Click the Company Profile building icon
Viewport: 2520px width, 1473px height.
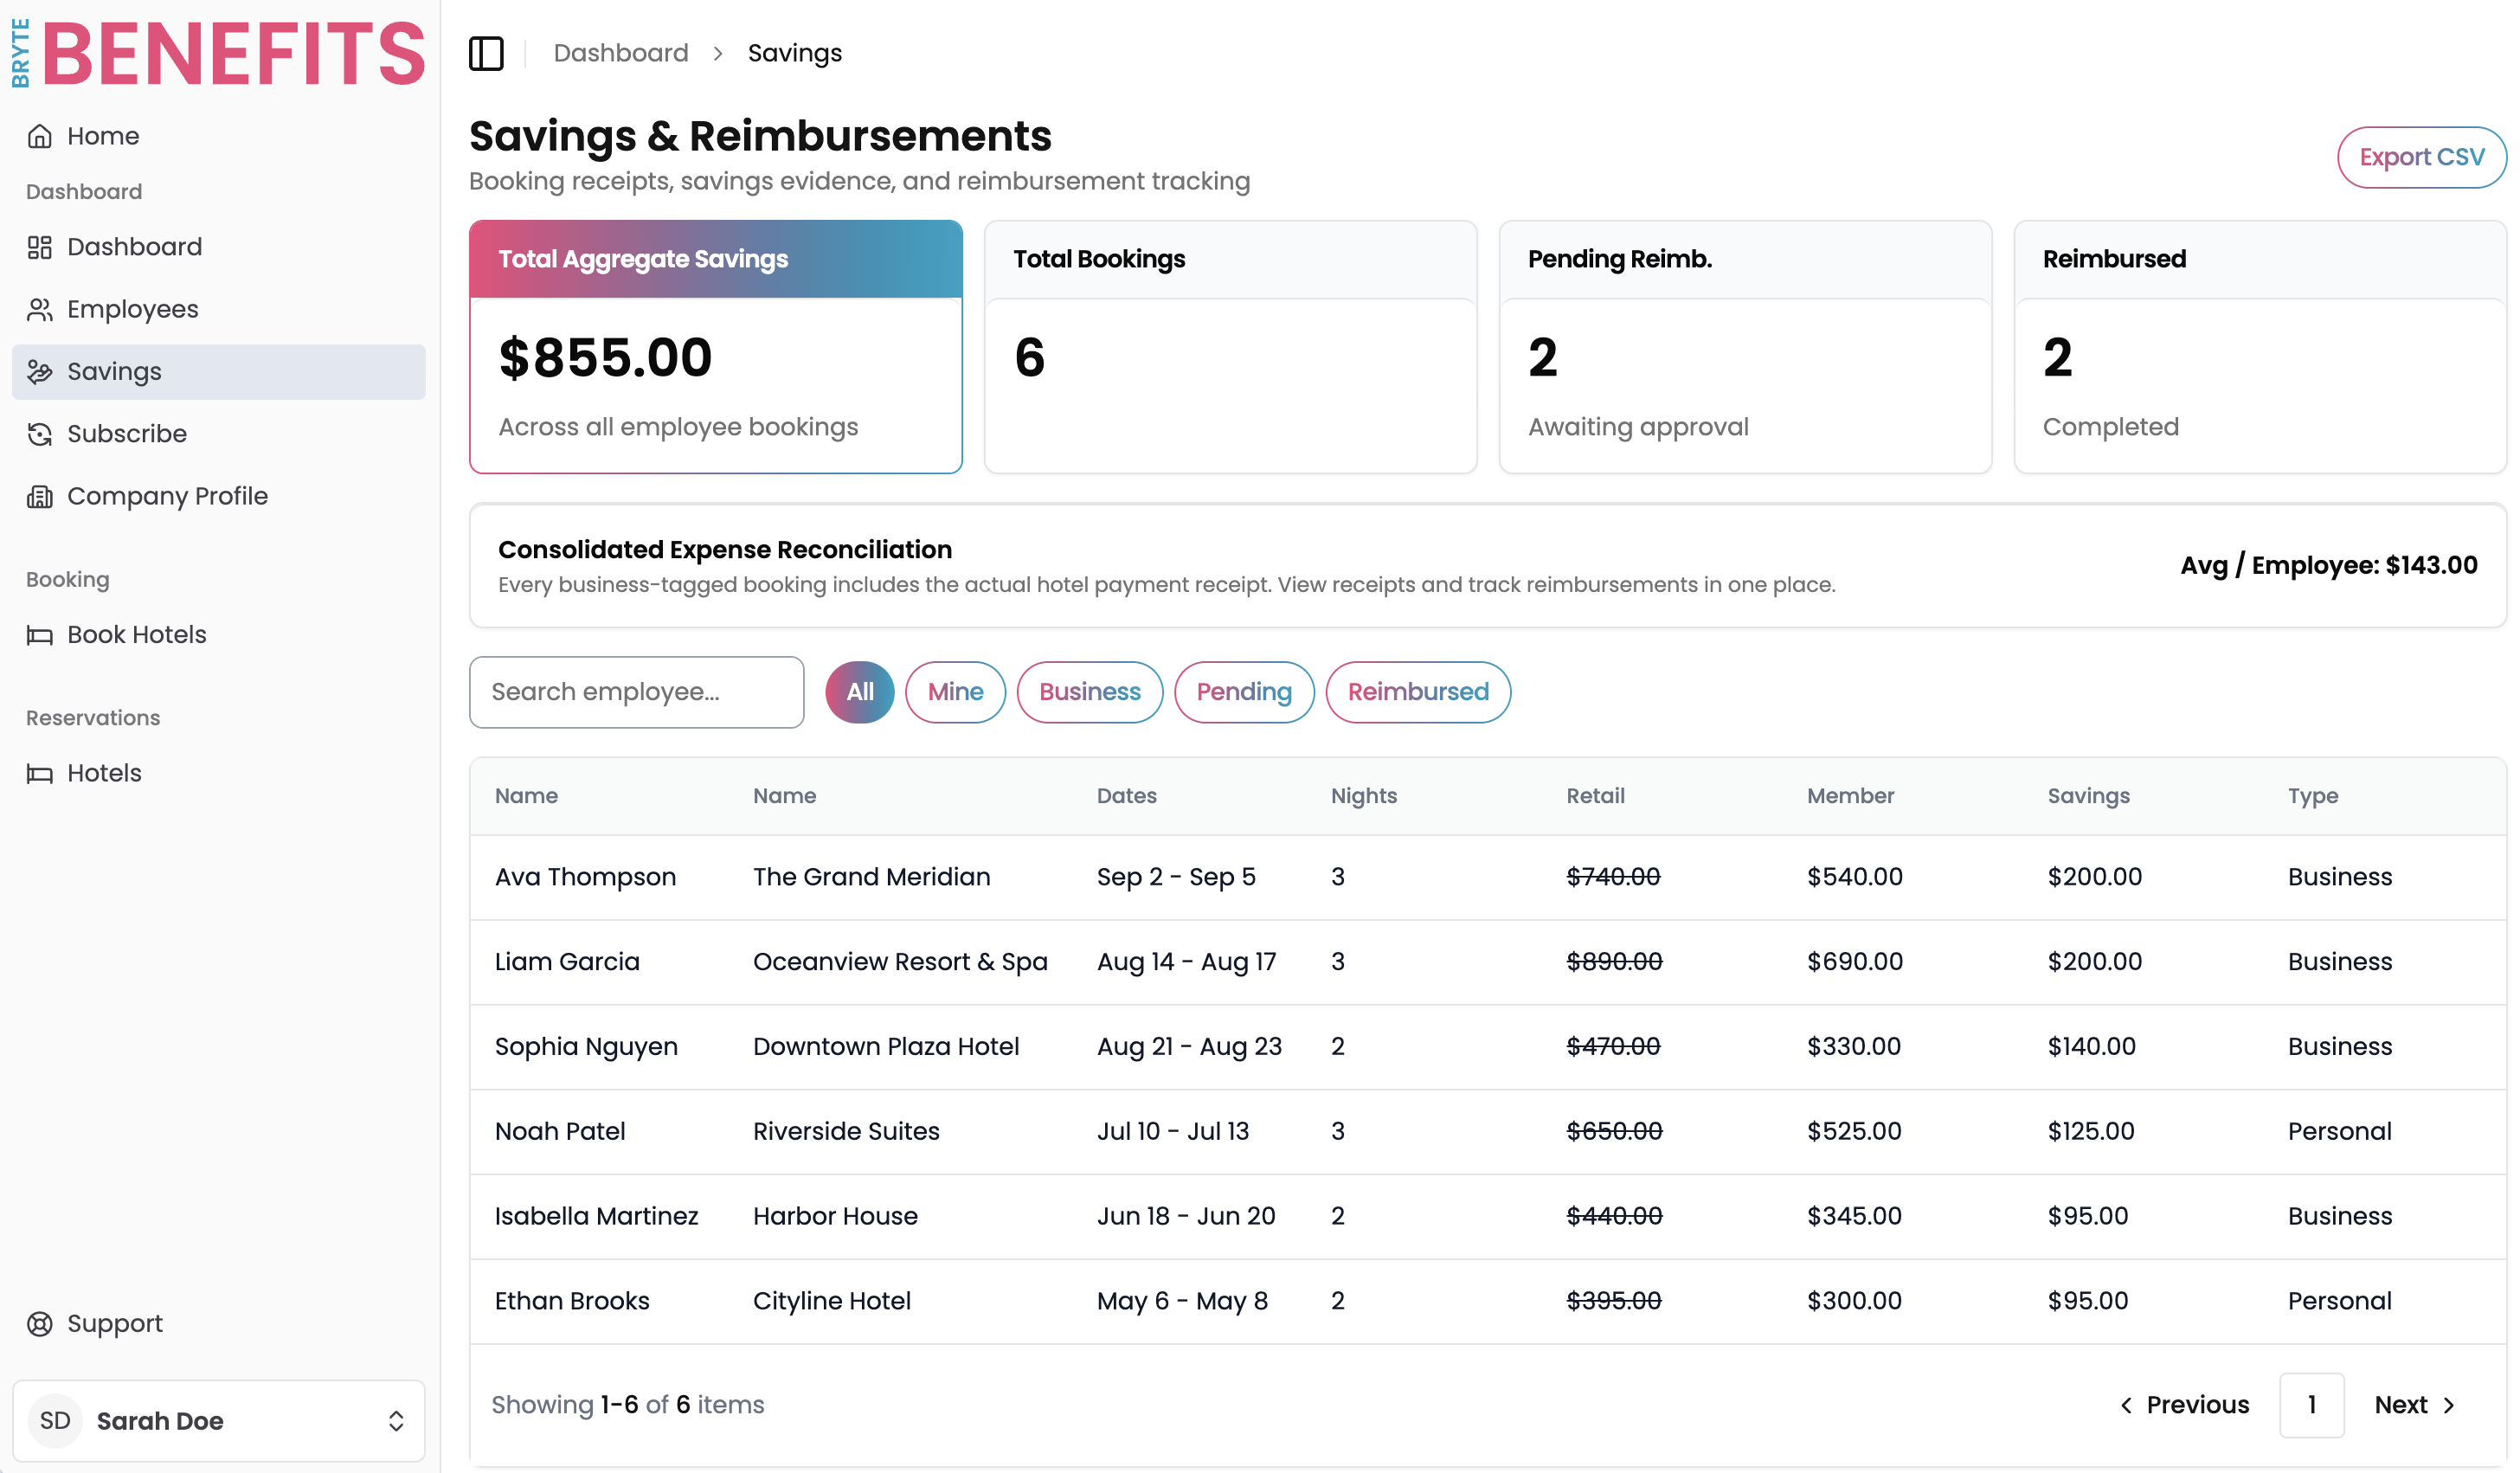click(40, 496)
